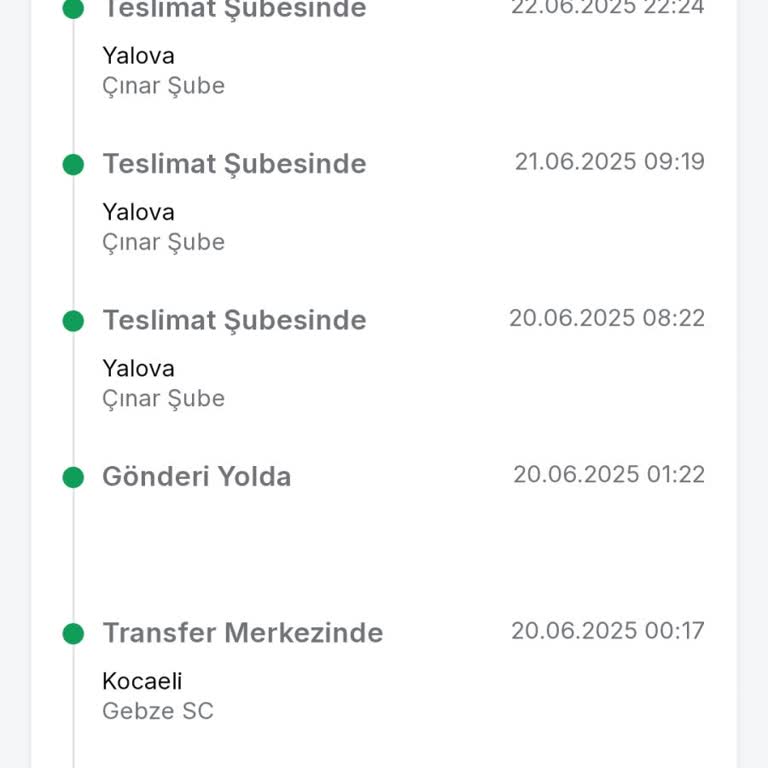Open Çınar Şube under the 20.06.2025 08:22 entry
The image size is (768, 768).
[163, 399]
